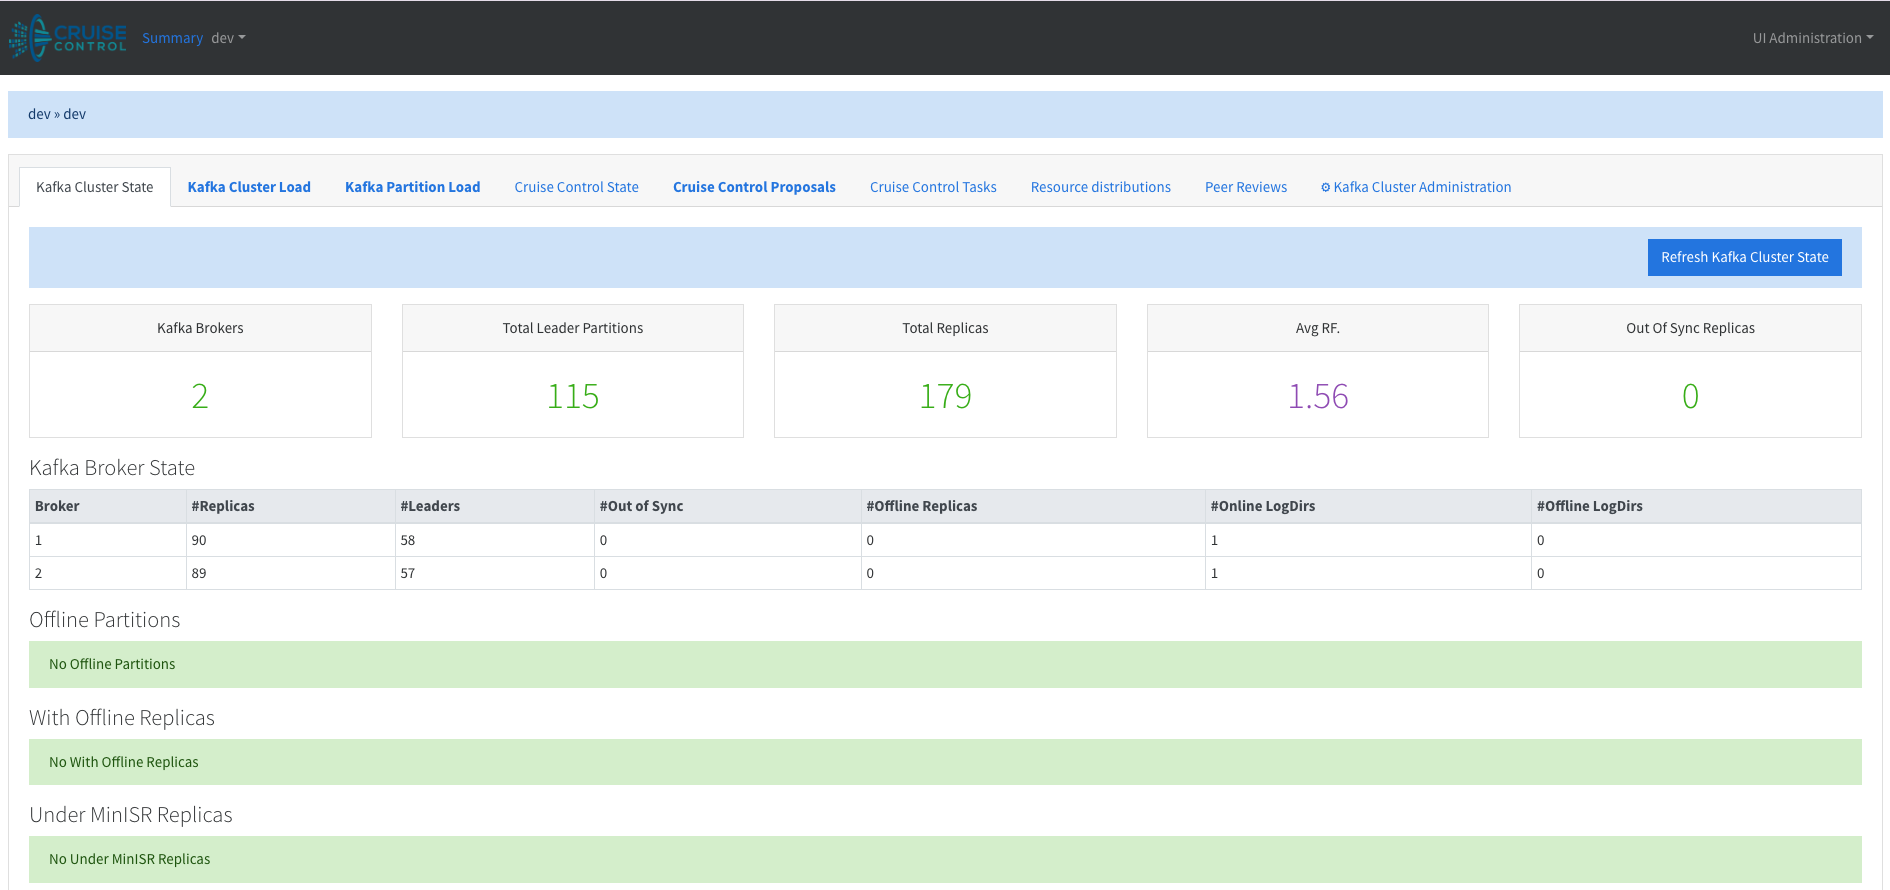Switch to the Peer Reviews tab
The width and height of the screenshot is (1890, 890).
(x=1245, y=187)
